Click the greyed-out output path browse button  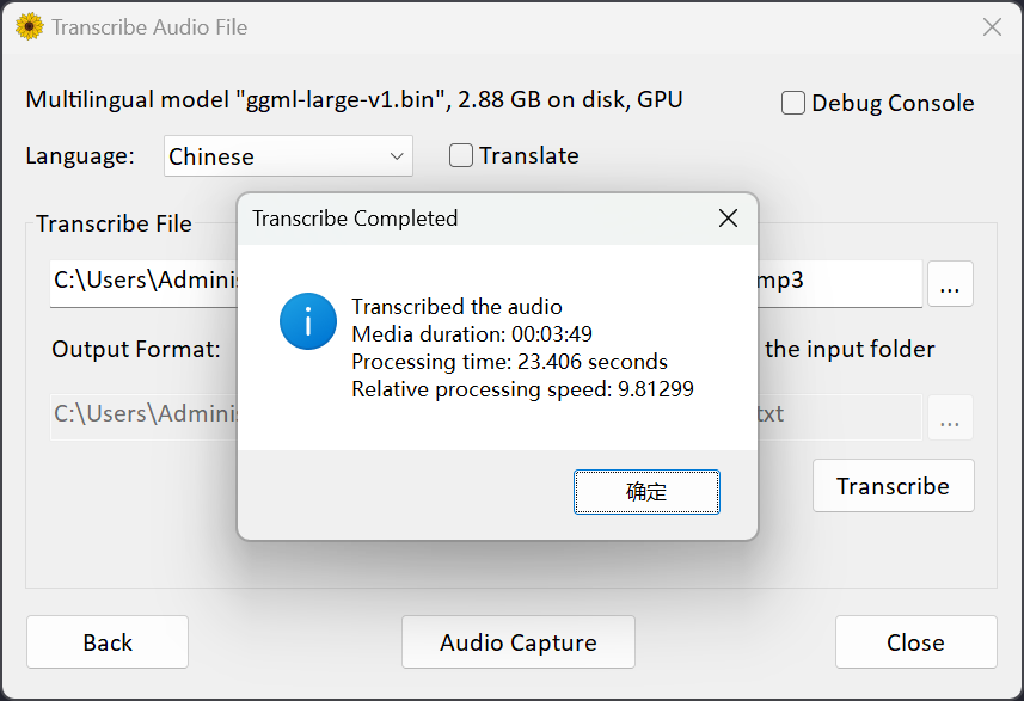pyautogui.click(x=950, y=417)
